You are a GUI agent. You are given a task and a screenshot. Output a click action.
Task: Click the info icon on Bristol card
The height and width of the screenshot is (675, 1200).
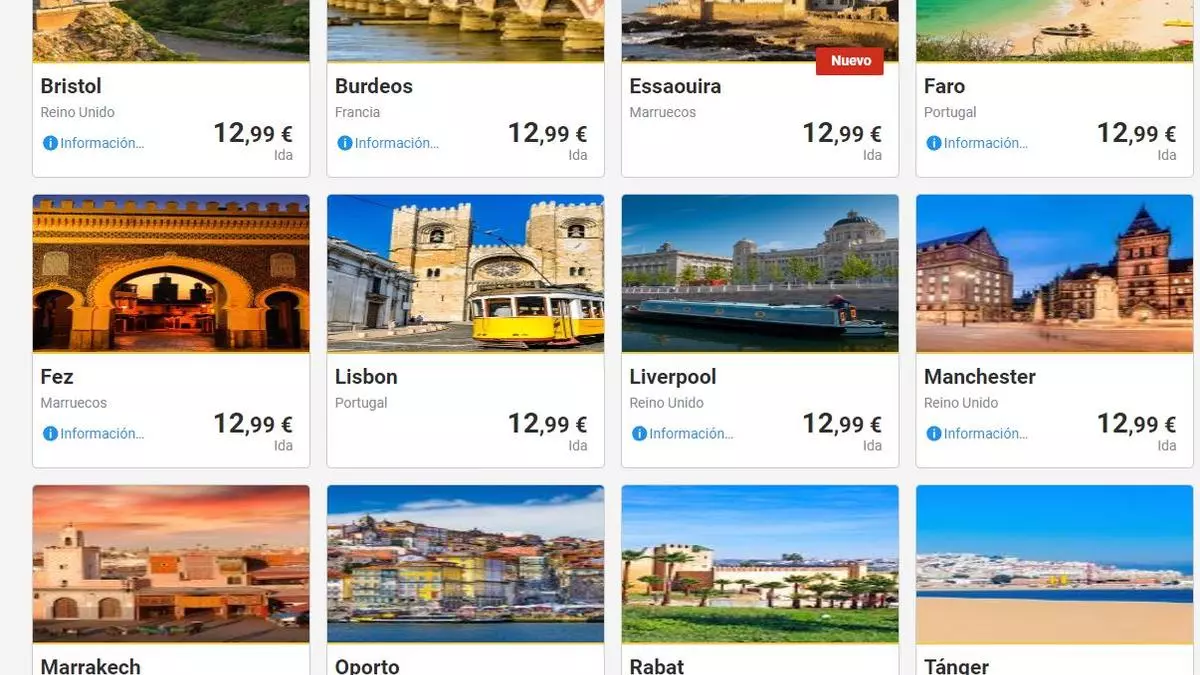[x=50, y=143]
